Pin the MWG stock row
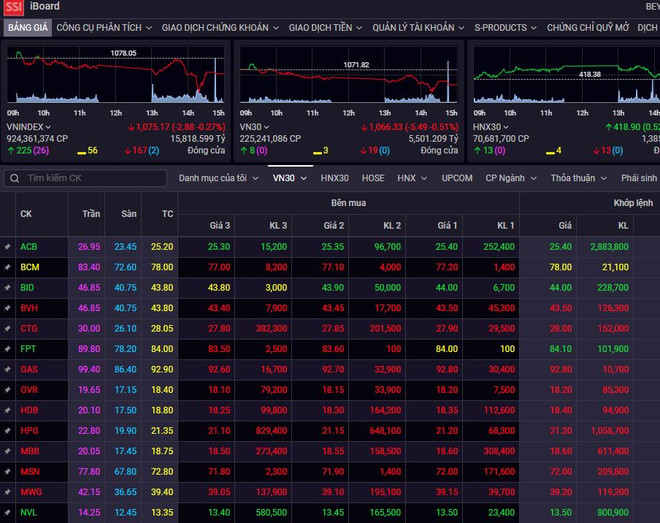 (x=8, y=492)
